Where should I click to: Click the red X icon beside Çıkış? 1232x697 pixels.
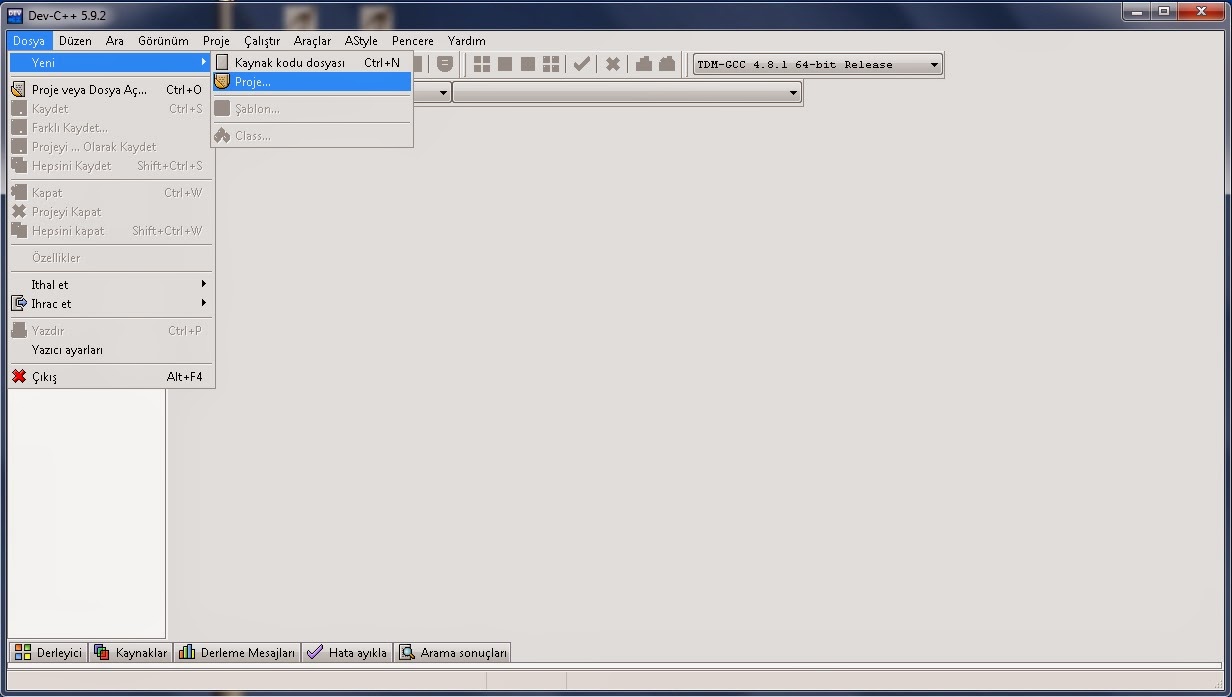point(19,377)
